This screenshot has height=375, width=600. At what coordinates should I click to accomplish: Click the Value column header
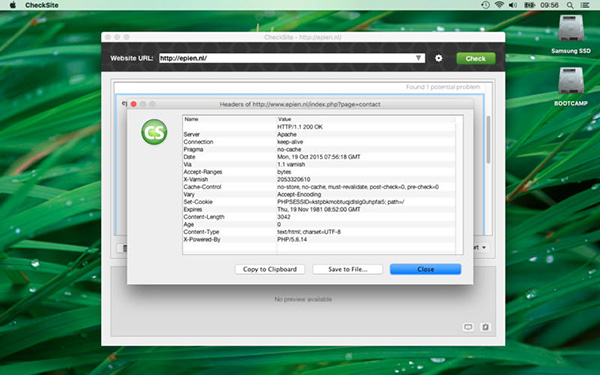(x=366, y=119)
